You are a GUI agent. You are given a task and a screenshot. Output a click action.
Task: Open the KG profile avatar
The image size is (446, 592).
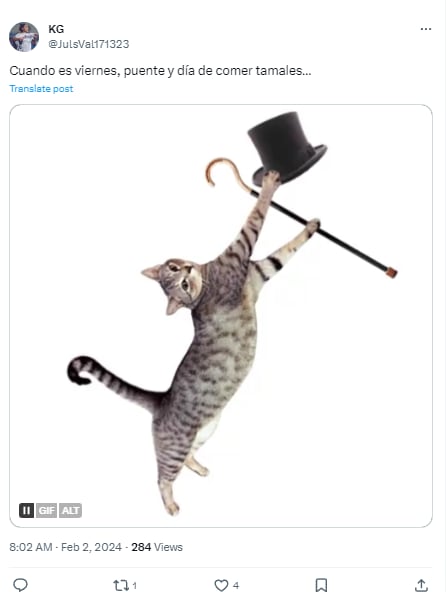tap(24, 37)
